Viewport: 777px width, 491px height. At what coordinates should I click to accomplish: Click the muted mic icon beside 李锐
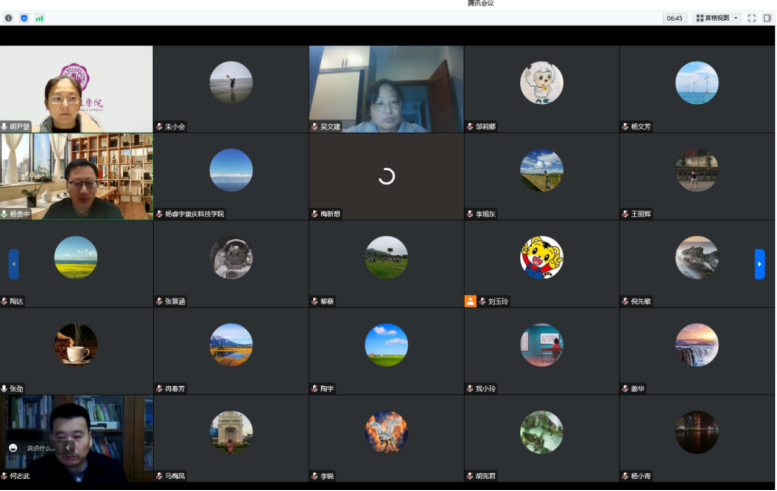(314, 476)
